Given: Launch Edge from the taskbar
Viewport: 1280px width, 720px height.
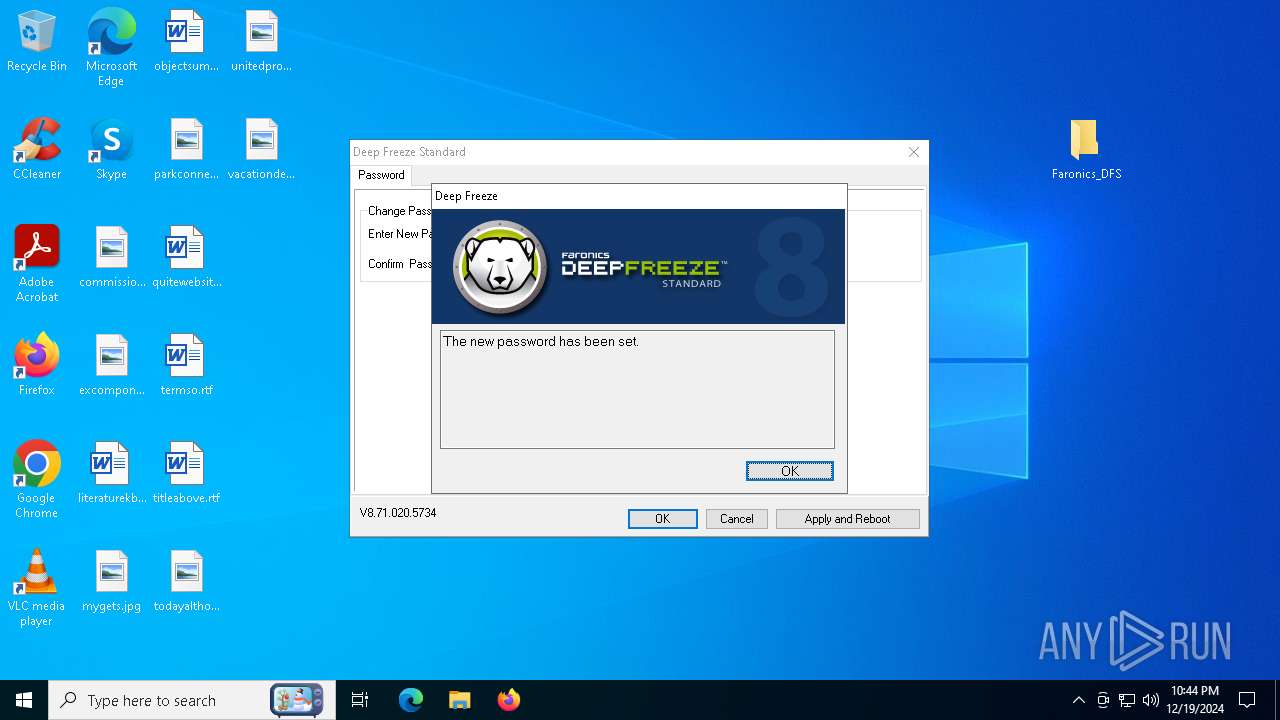Looking at the screenshot, I should tap(411, 700).
